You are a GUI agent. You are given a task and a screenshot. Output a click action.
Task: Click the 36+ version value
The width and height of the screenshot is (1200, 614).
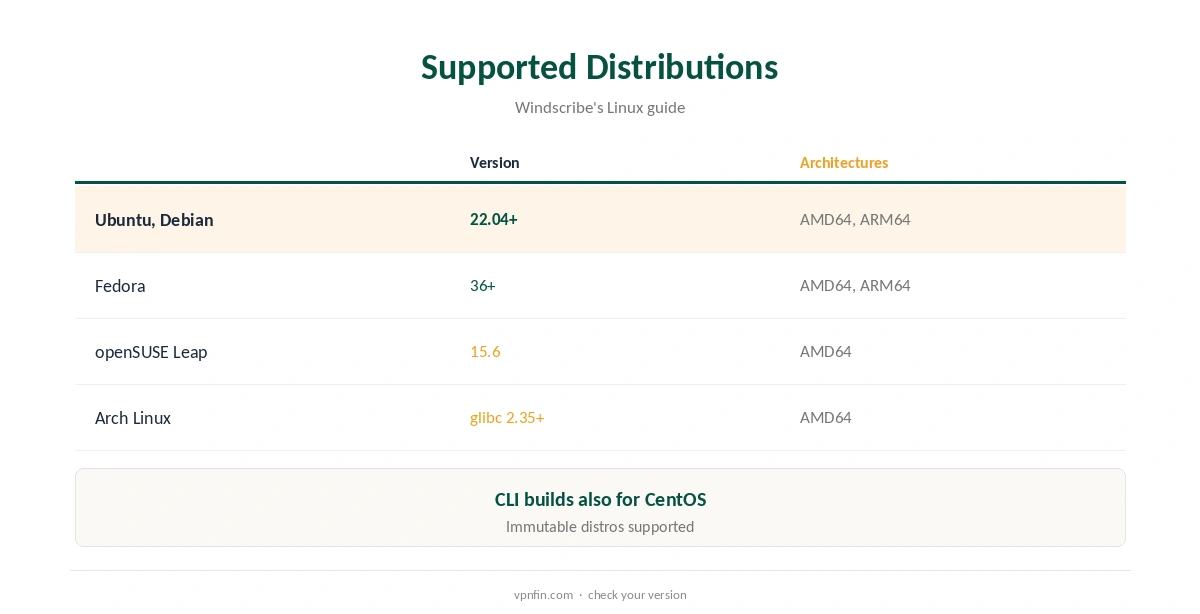pos(482,285)
